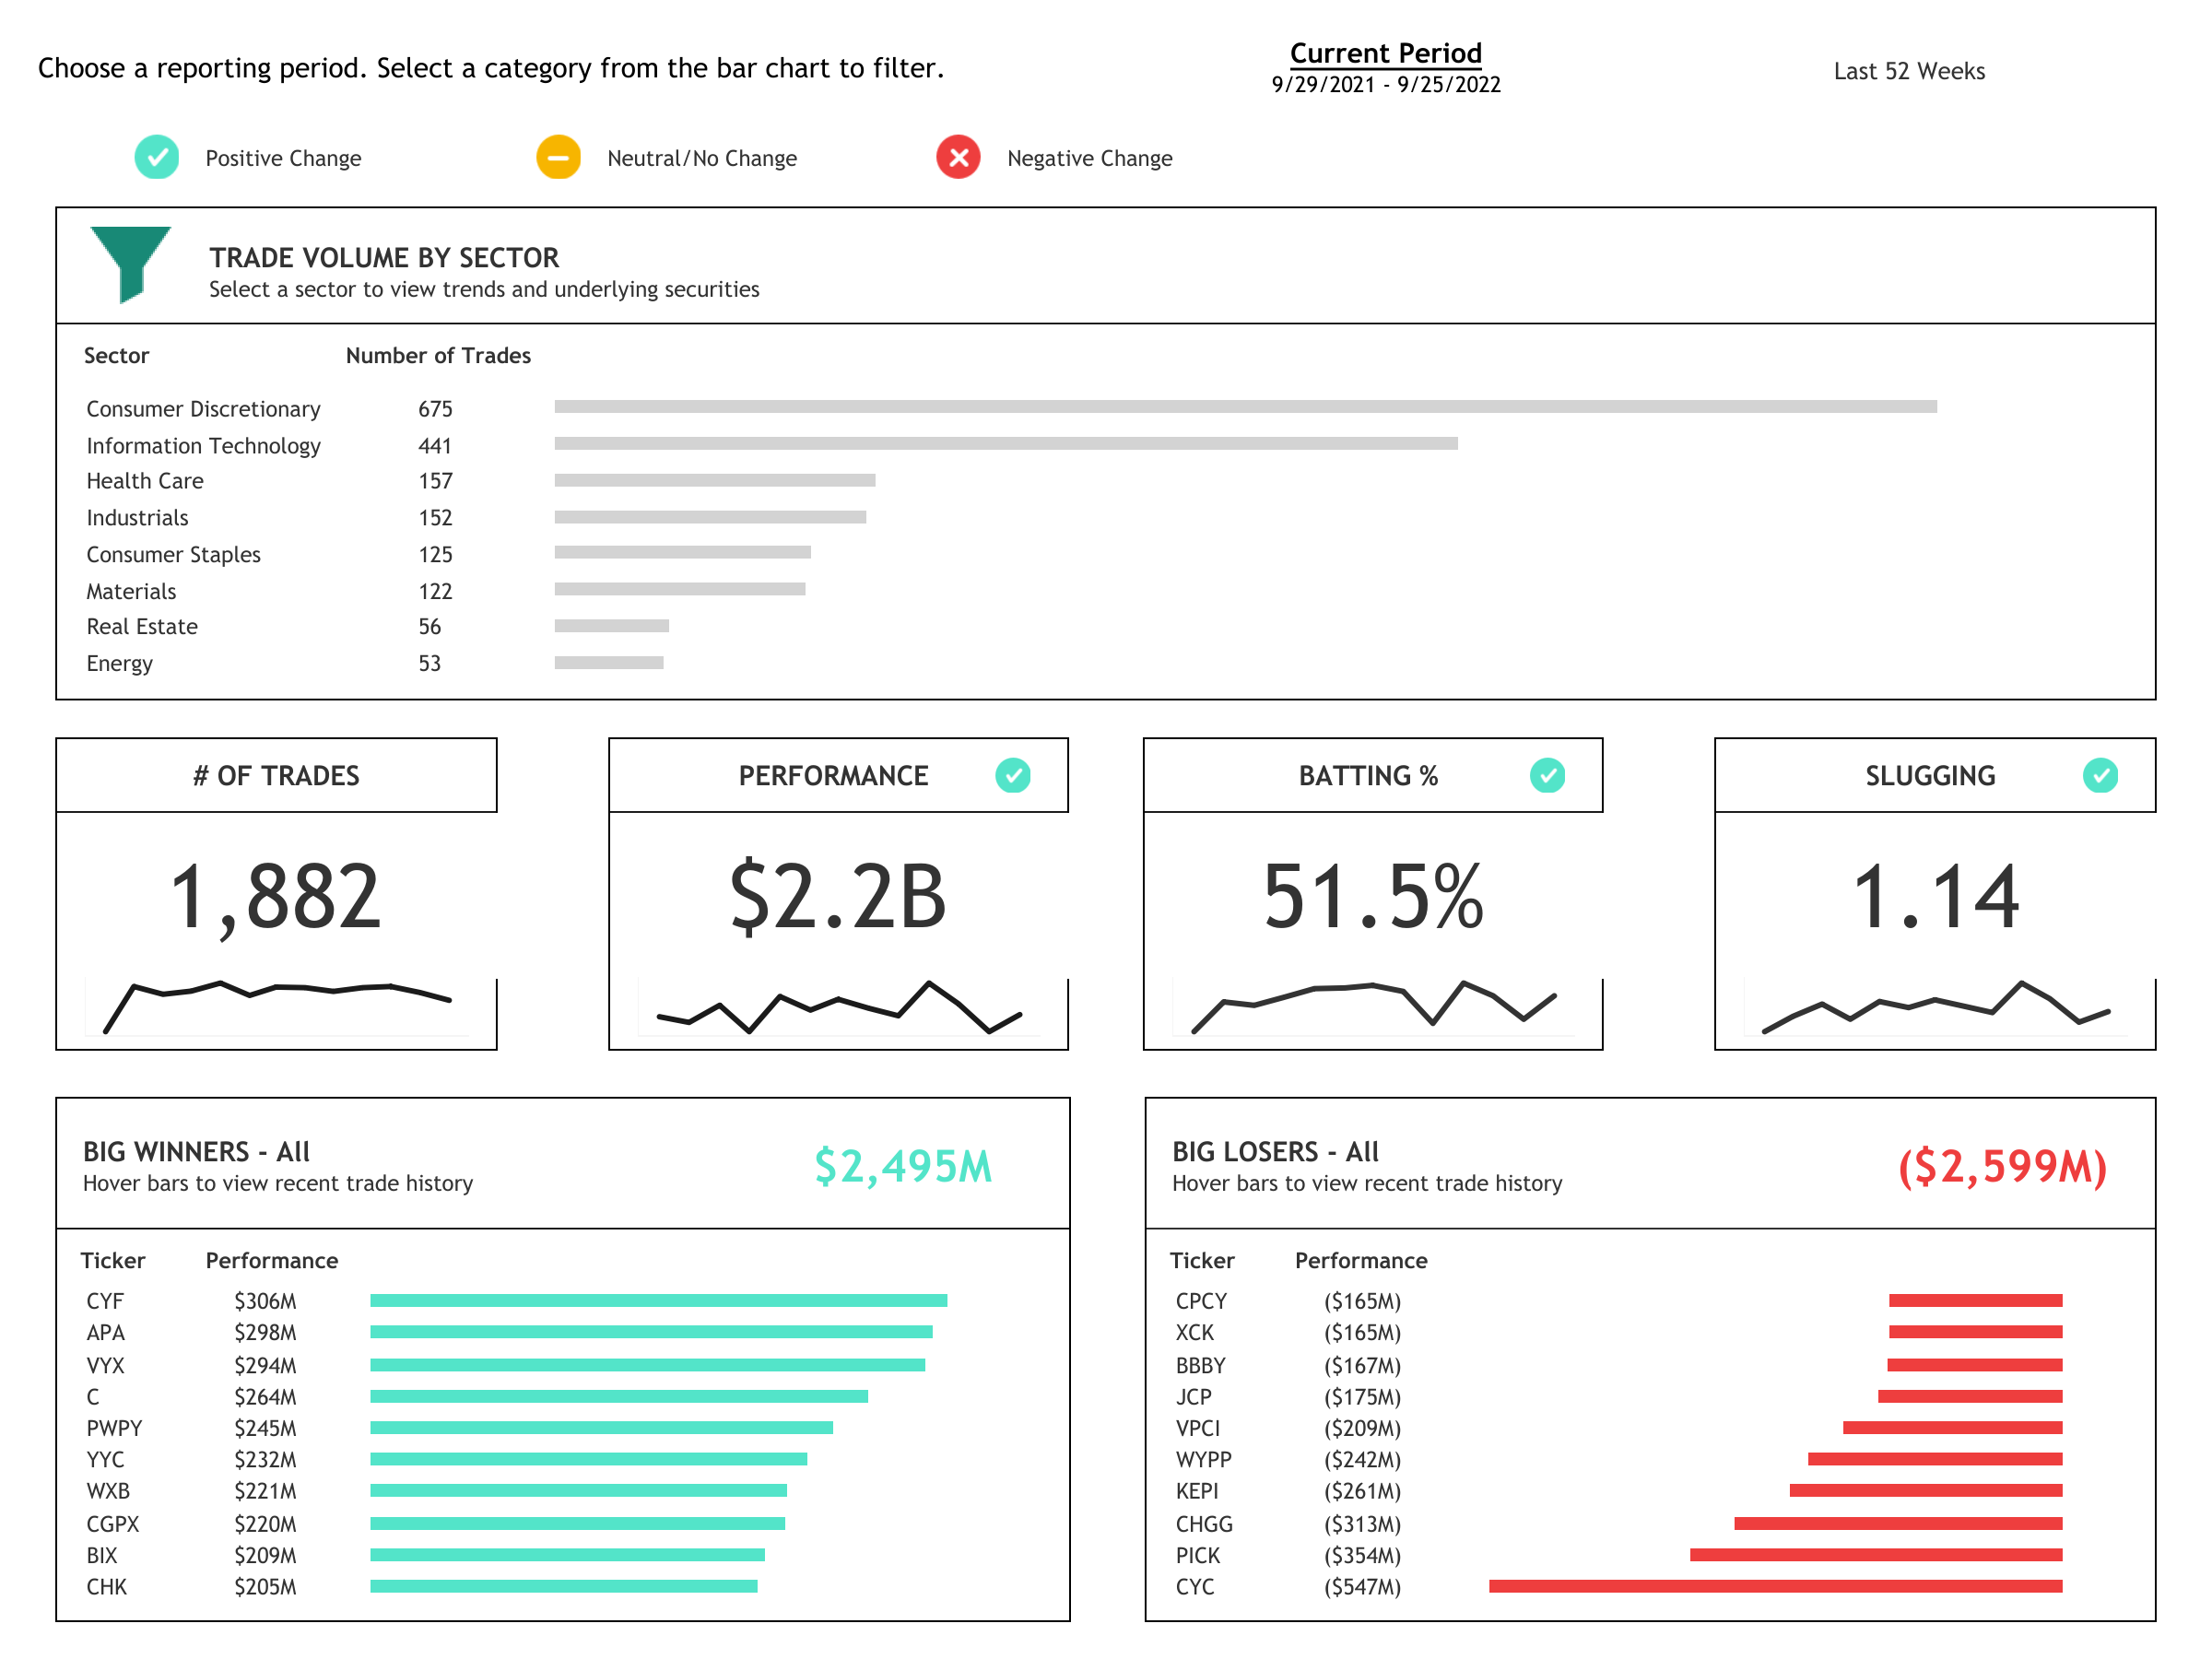Click the Information Technology sector label
This screenshot has width=2212, height=1659.
[203, 446]
